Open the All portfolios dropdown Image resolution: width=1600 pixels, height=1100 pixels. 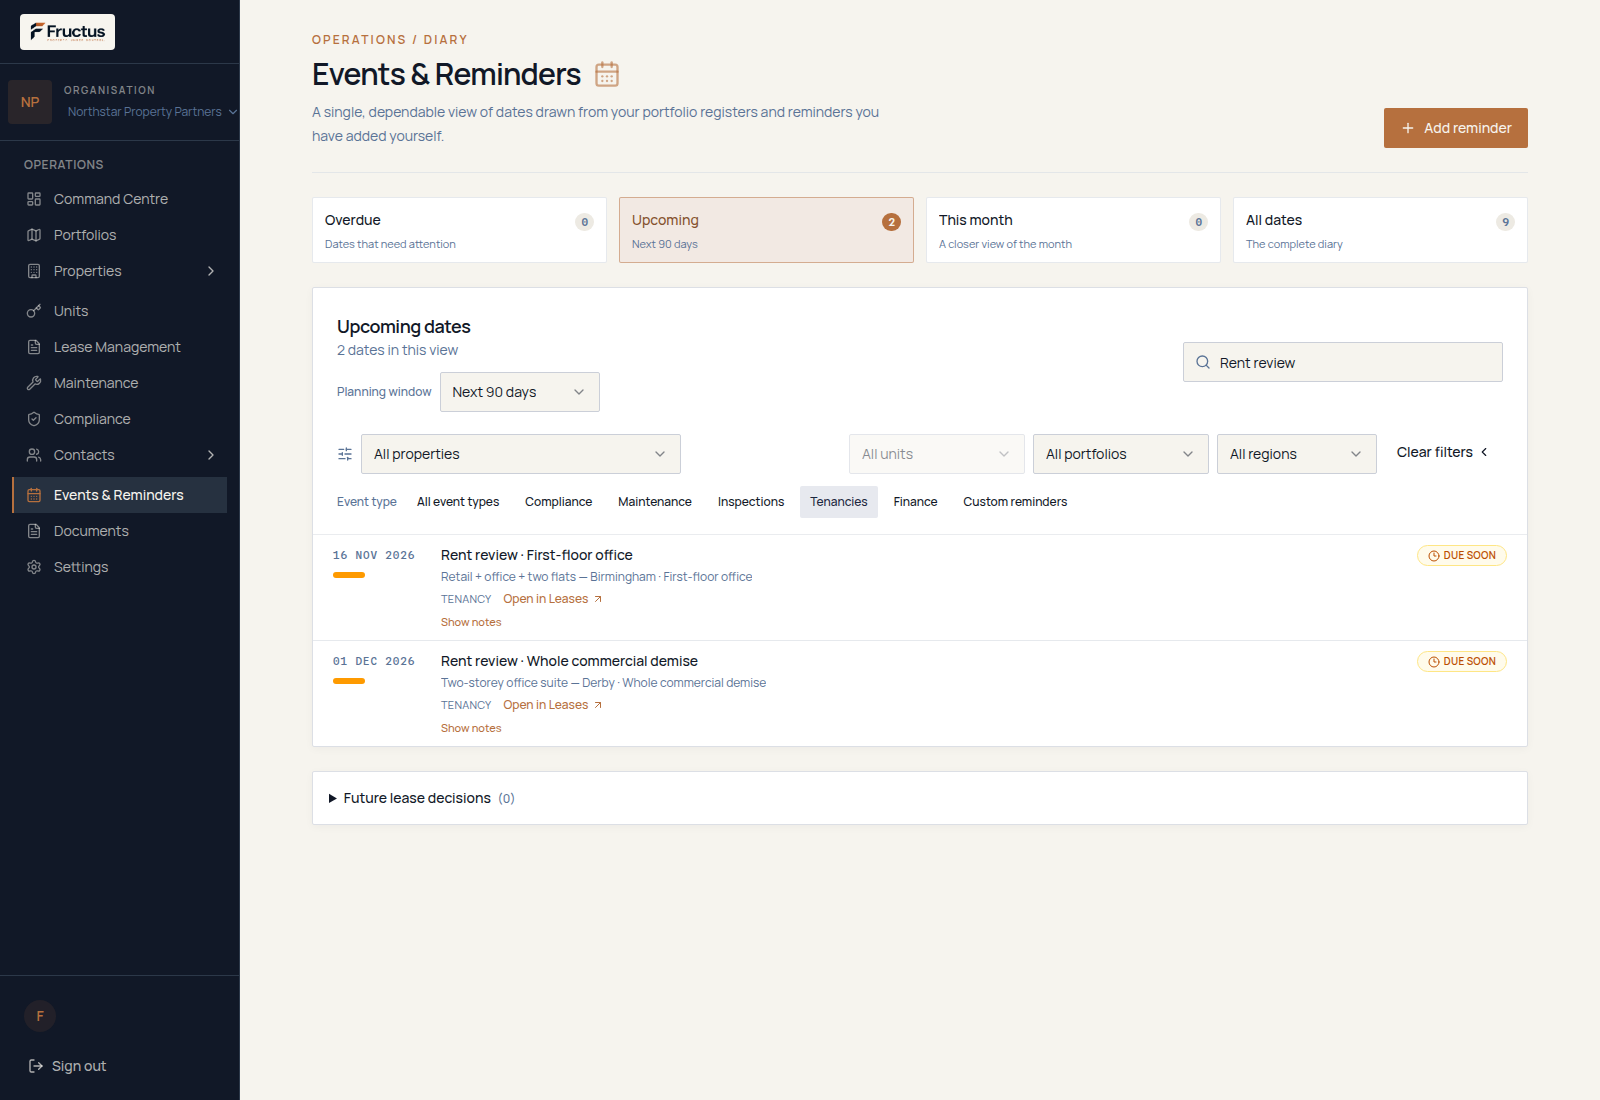1121,454
